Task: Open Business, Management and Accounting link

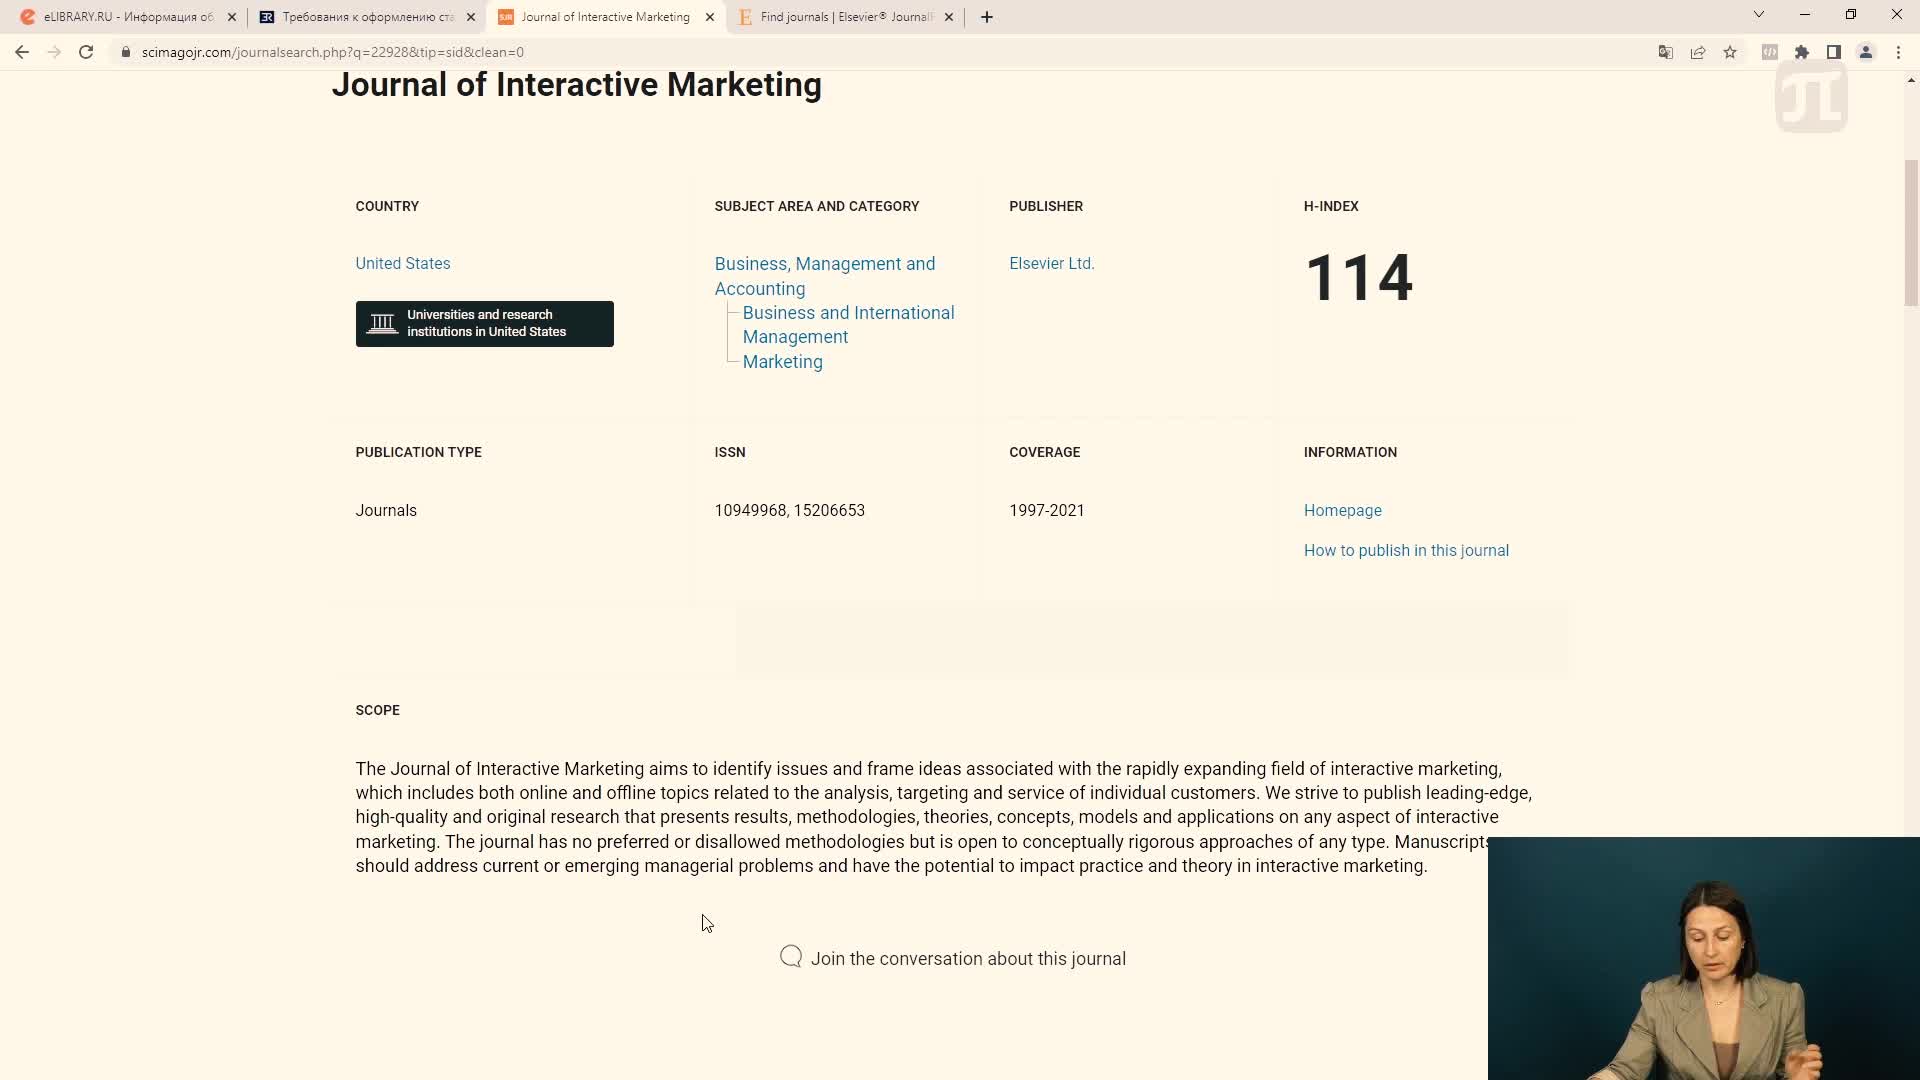Action: click(x=825, y=276)
